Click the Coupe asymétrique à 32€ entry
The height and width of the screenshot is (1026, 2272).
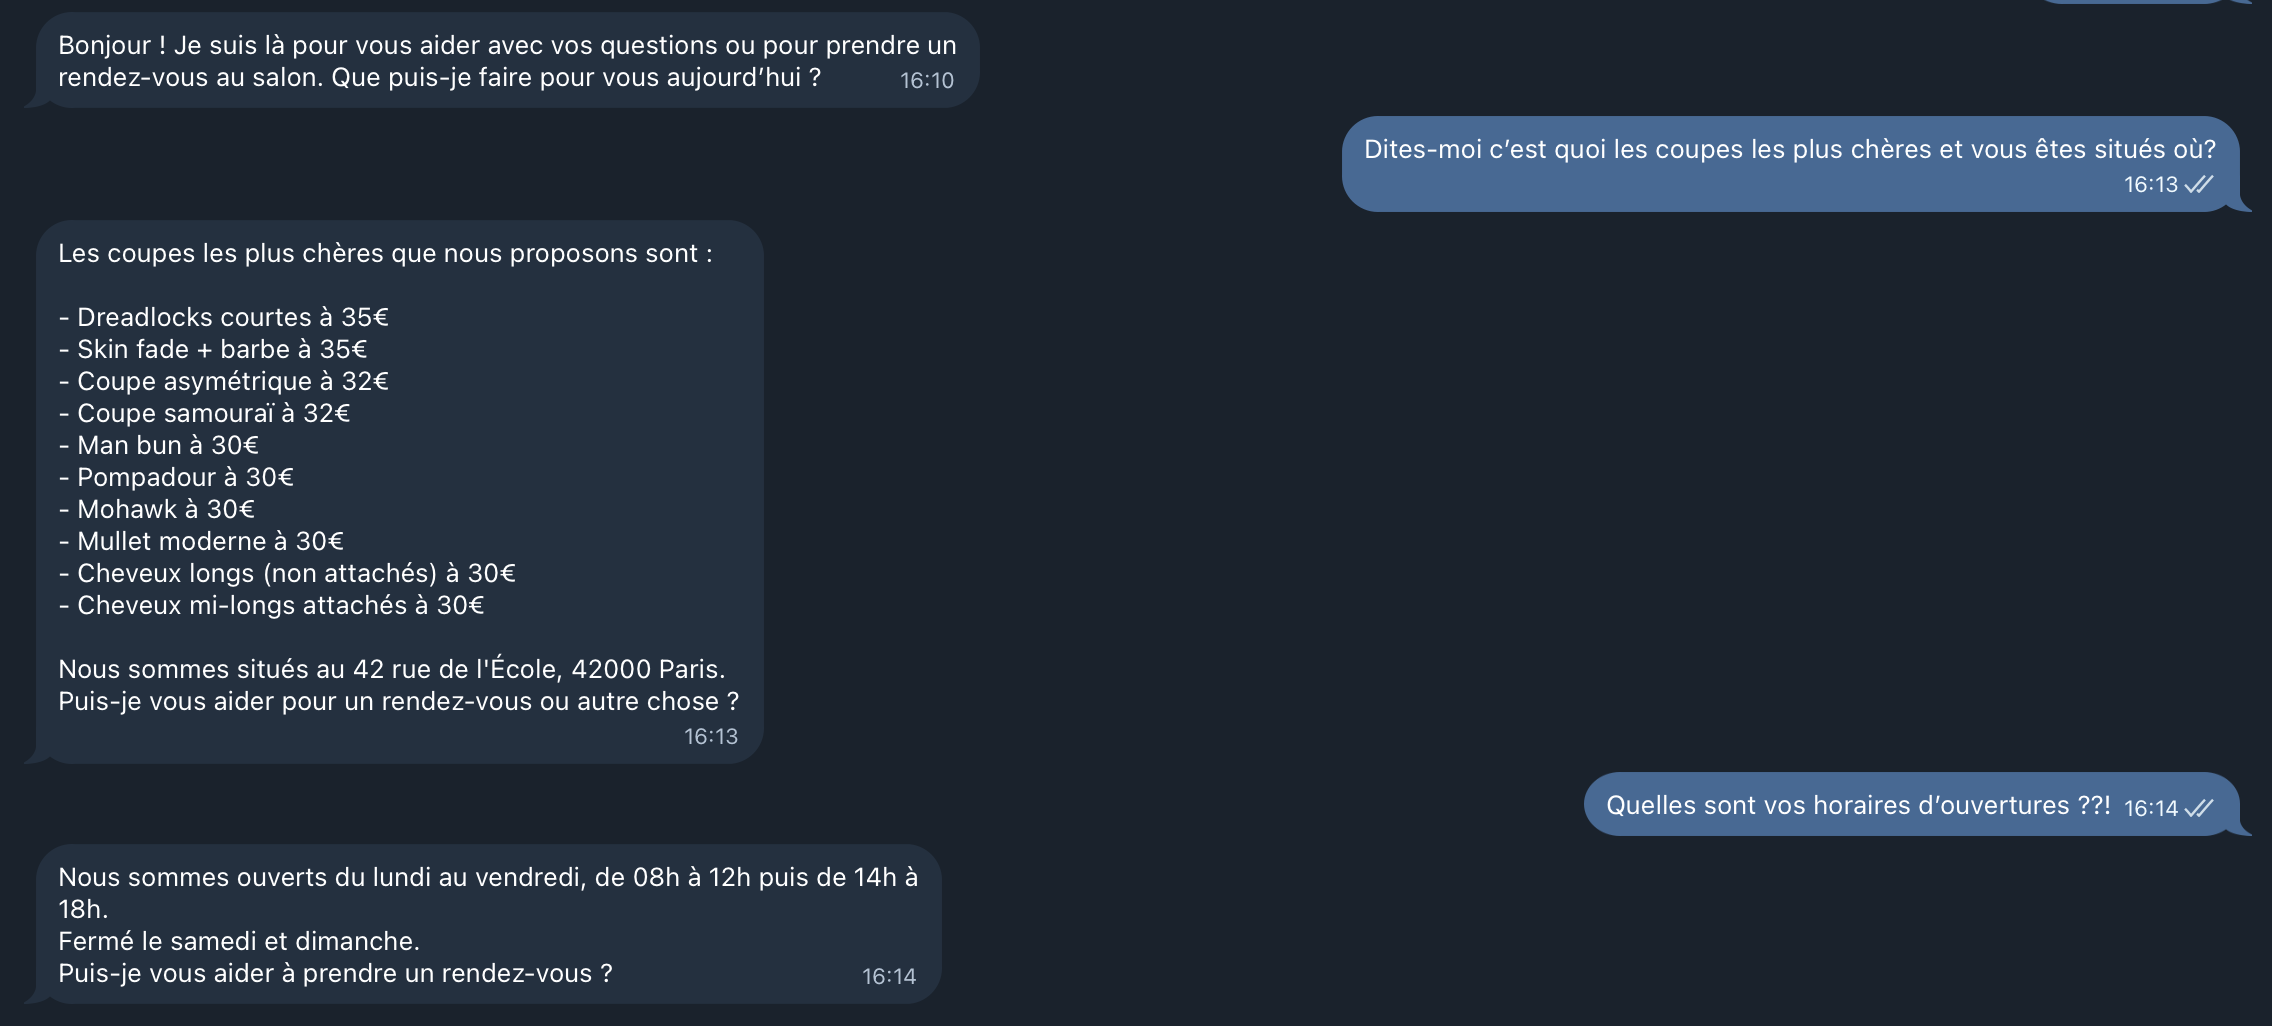[x=223, y=381]
